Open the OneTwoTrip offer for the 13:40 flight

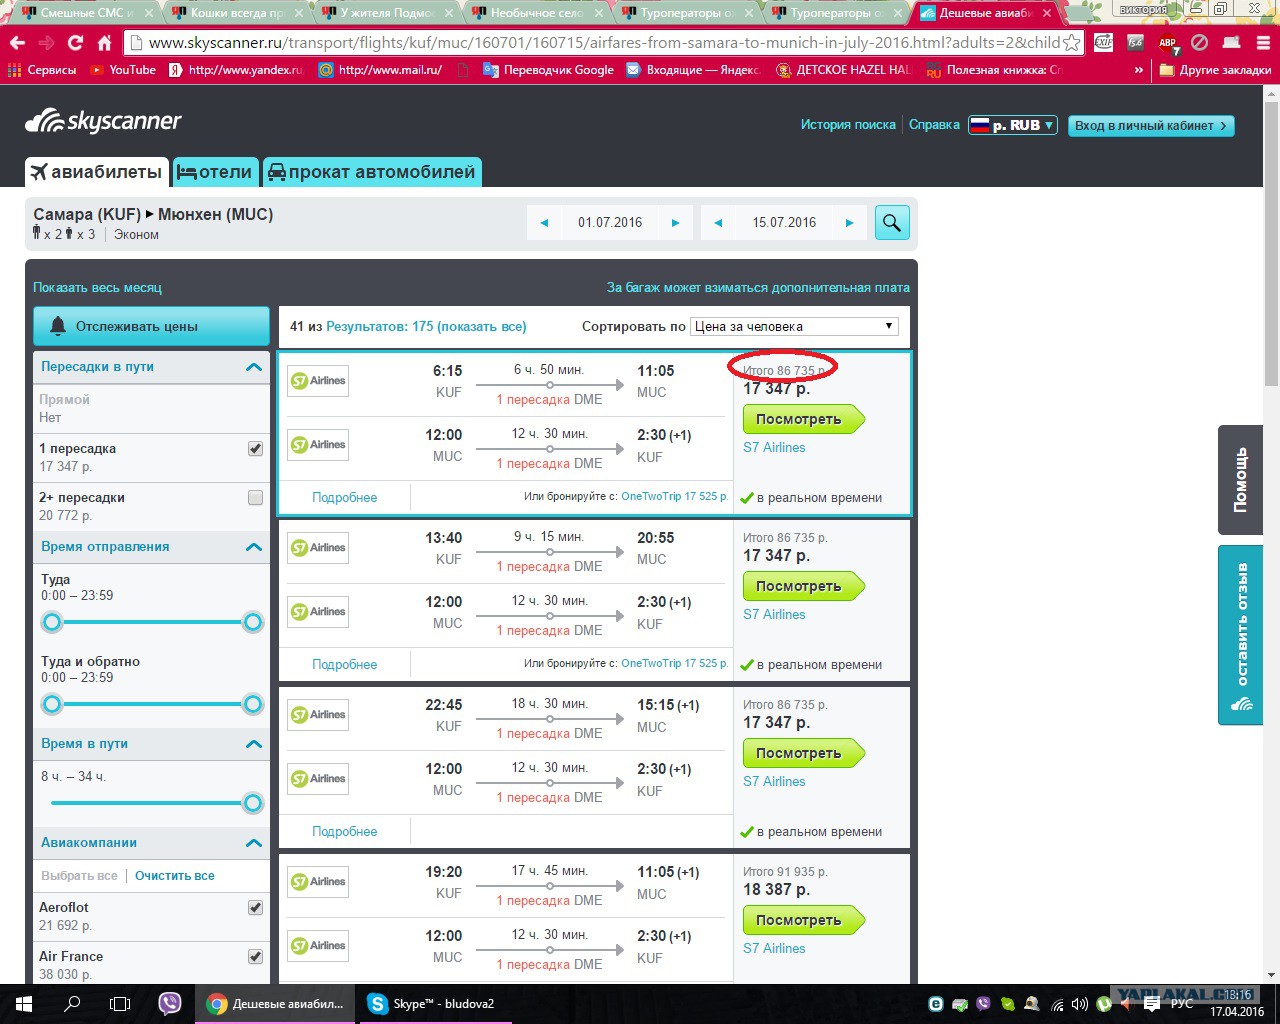tap(675, 663)
